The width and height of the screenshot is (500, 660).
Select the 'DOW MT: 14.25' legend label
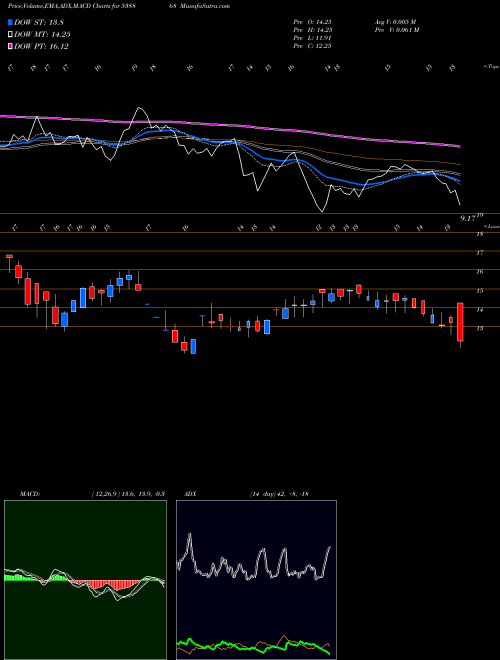[x=42, y=35]
